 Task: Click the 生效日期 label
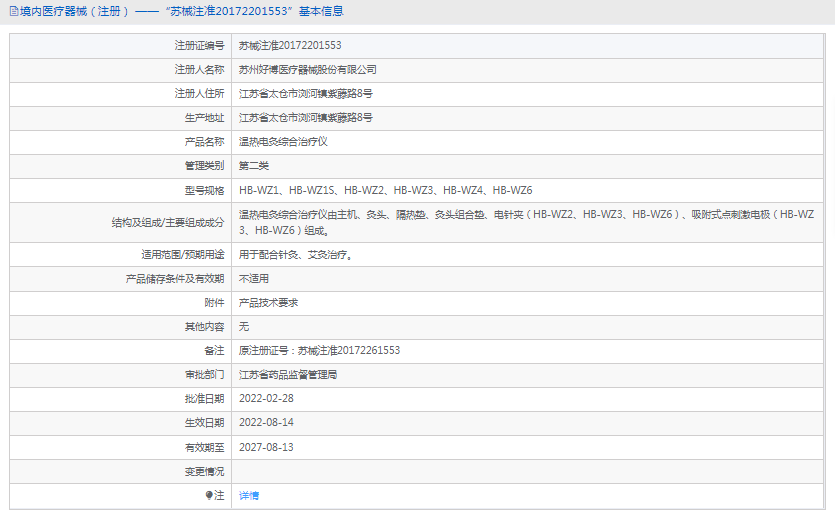204,423
